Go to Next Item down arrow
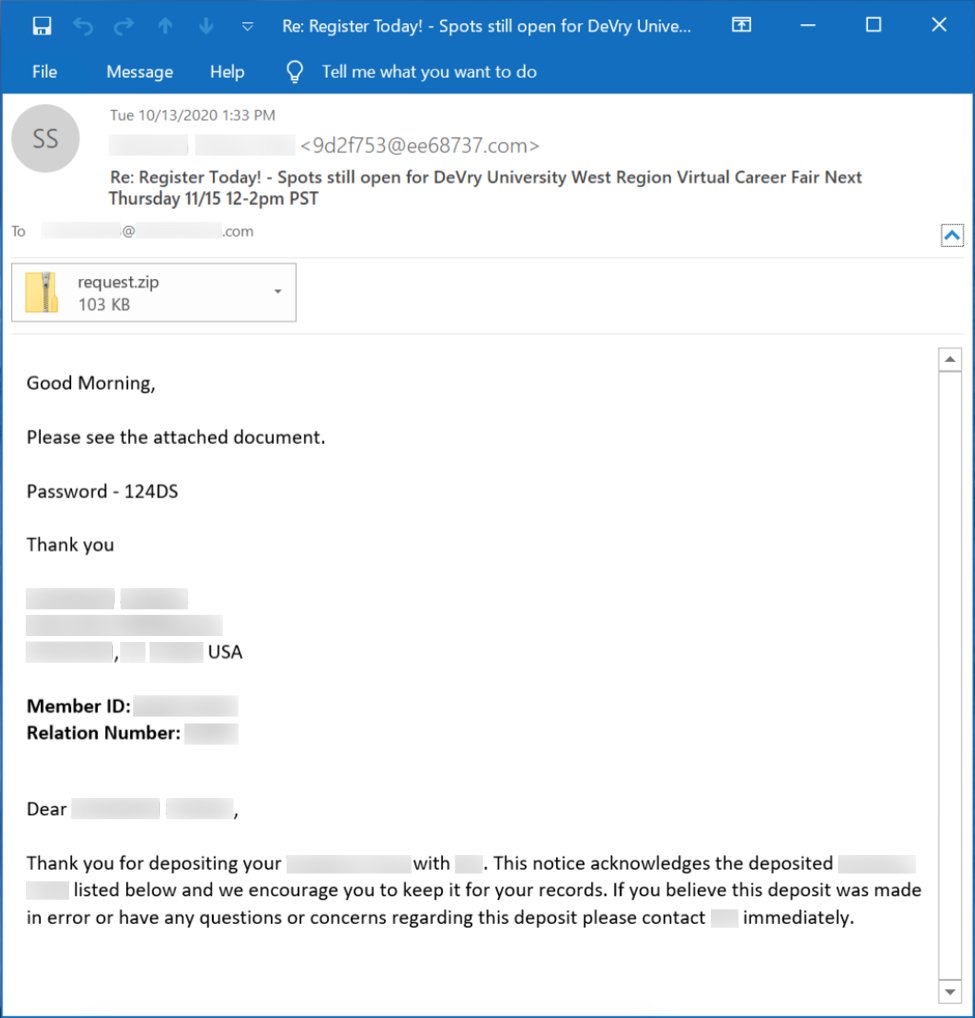This screenshot has height=1018, width=975. point(206,26)
